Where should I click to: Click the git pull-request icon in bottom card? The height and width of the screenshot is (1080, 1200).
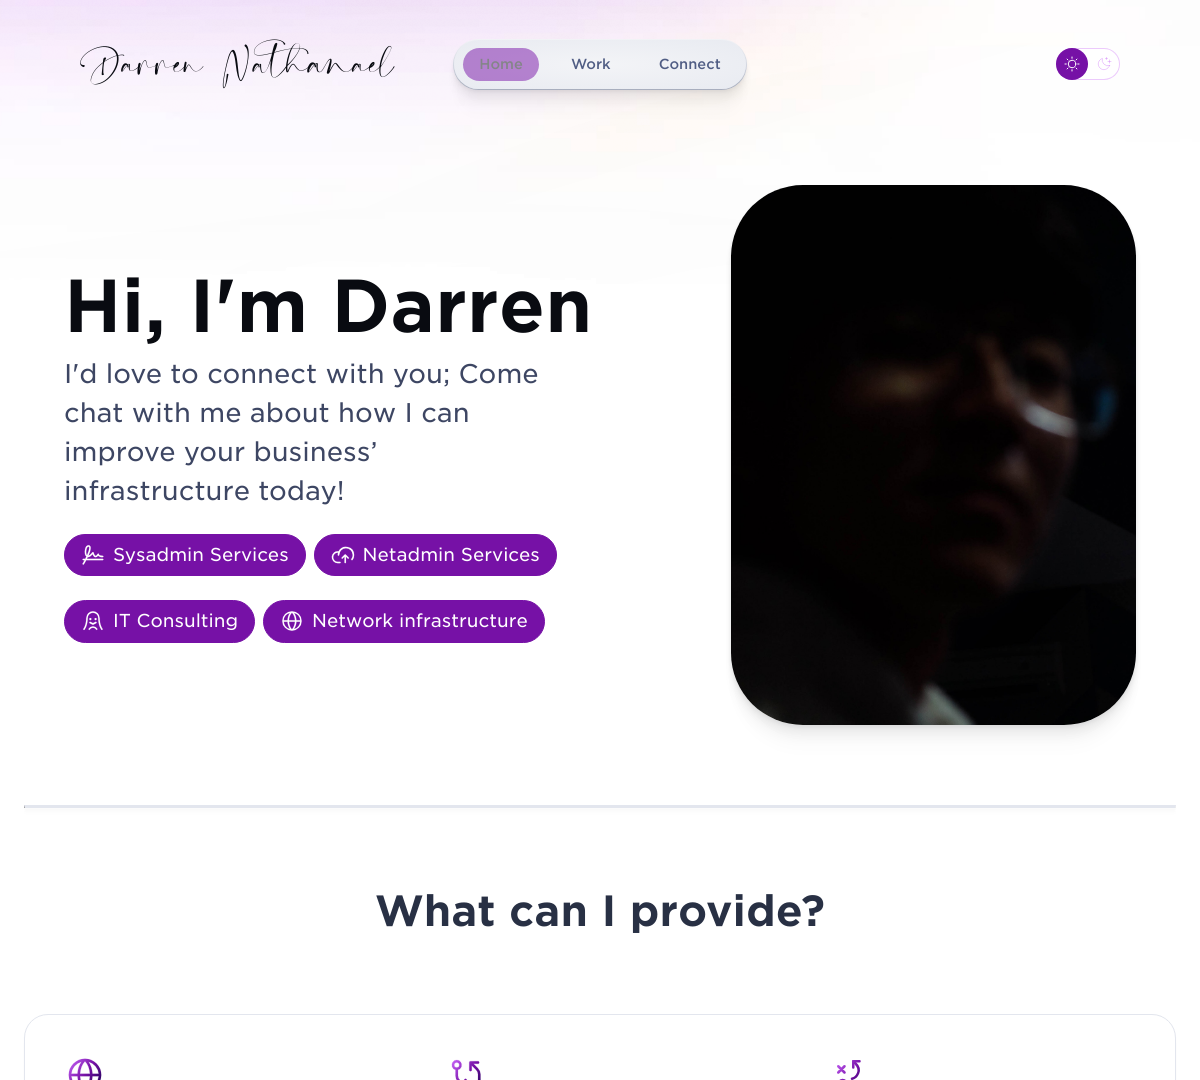click(x=467, y=1069)
